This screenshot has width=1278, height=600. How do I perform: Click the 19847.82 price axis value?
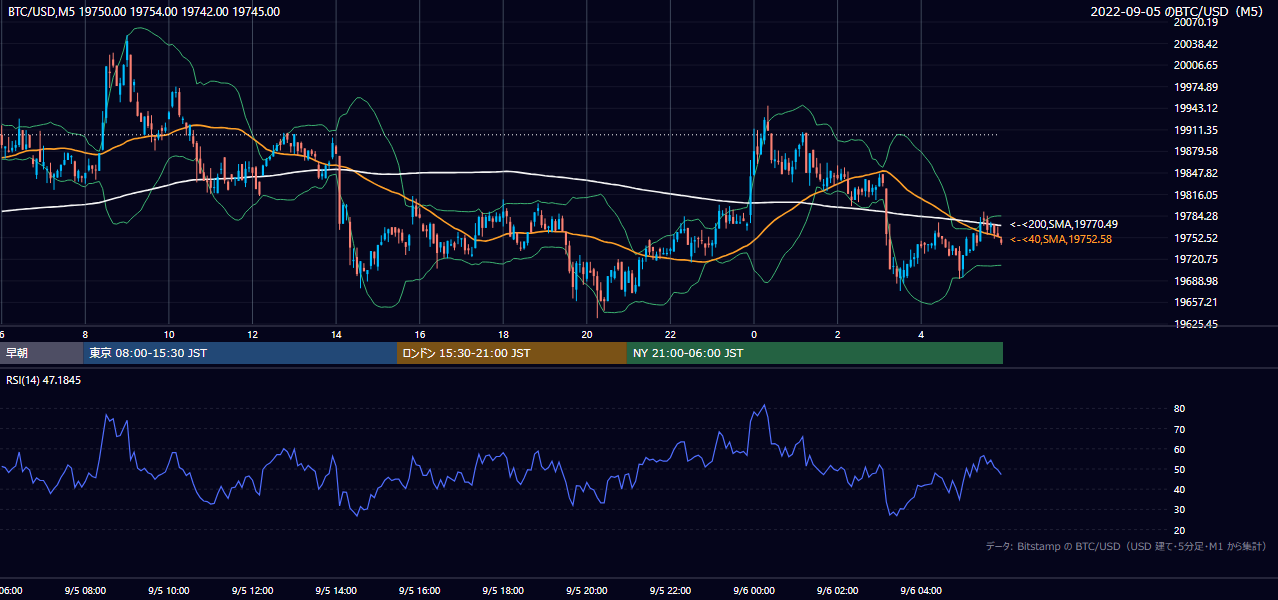pos(1195,173)
